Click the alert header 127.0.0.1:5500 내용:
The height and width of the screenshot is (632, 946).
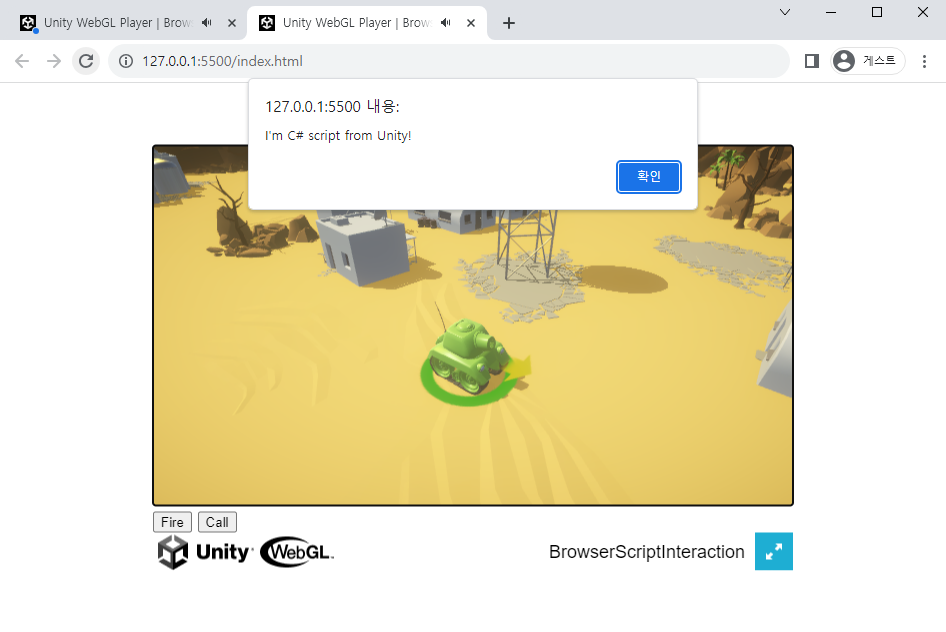(332, 107)
